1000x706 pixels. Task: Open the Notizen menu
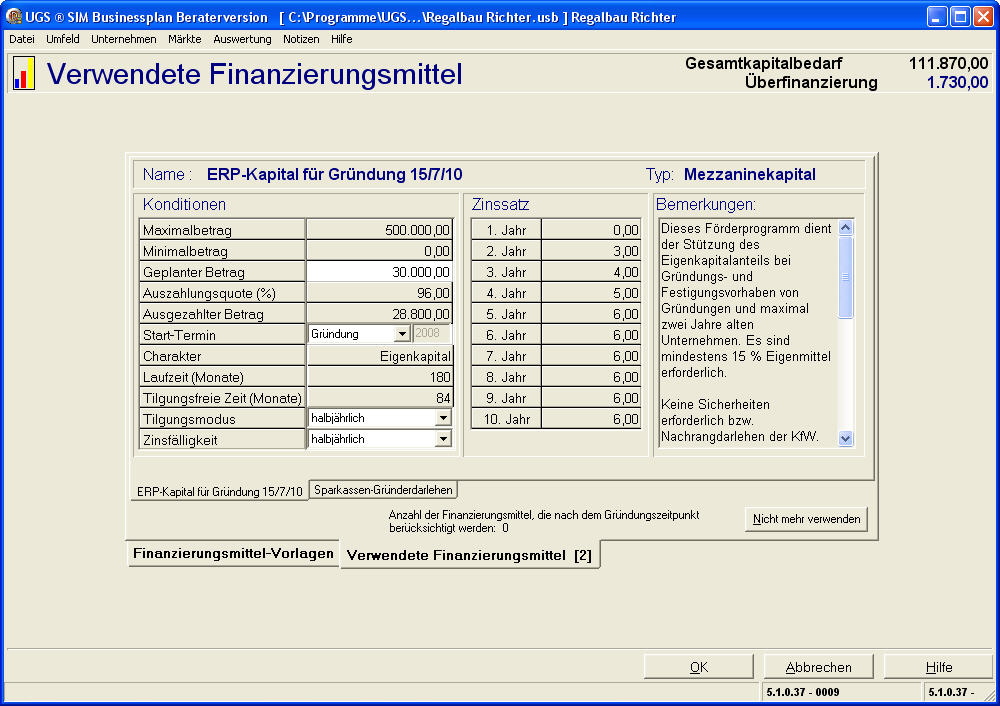coord(301,39)
